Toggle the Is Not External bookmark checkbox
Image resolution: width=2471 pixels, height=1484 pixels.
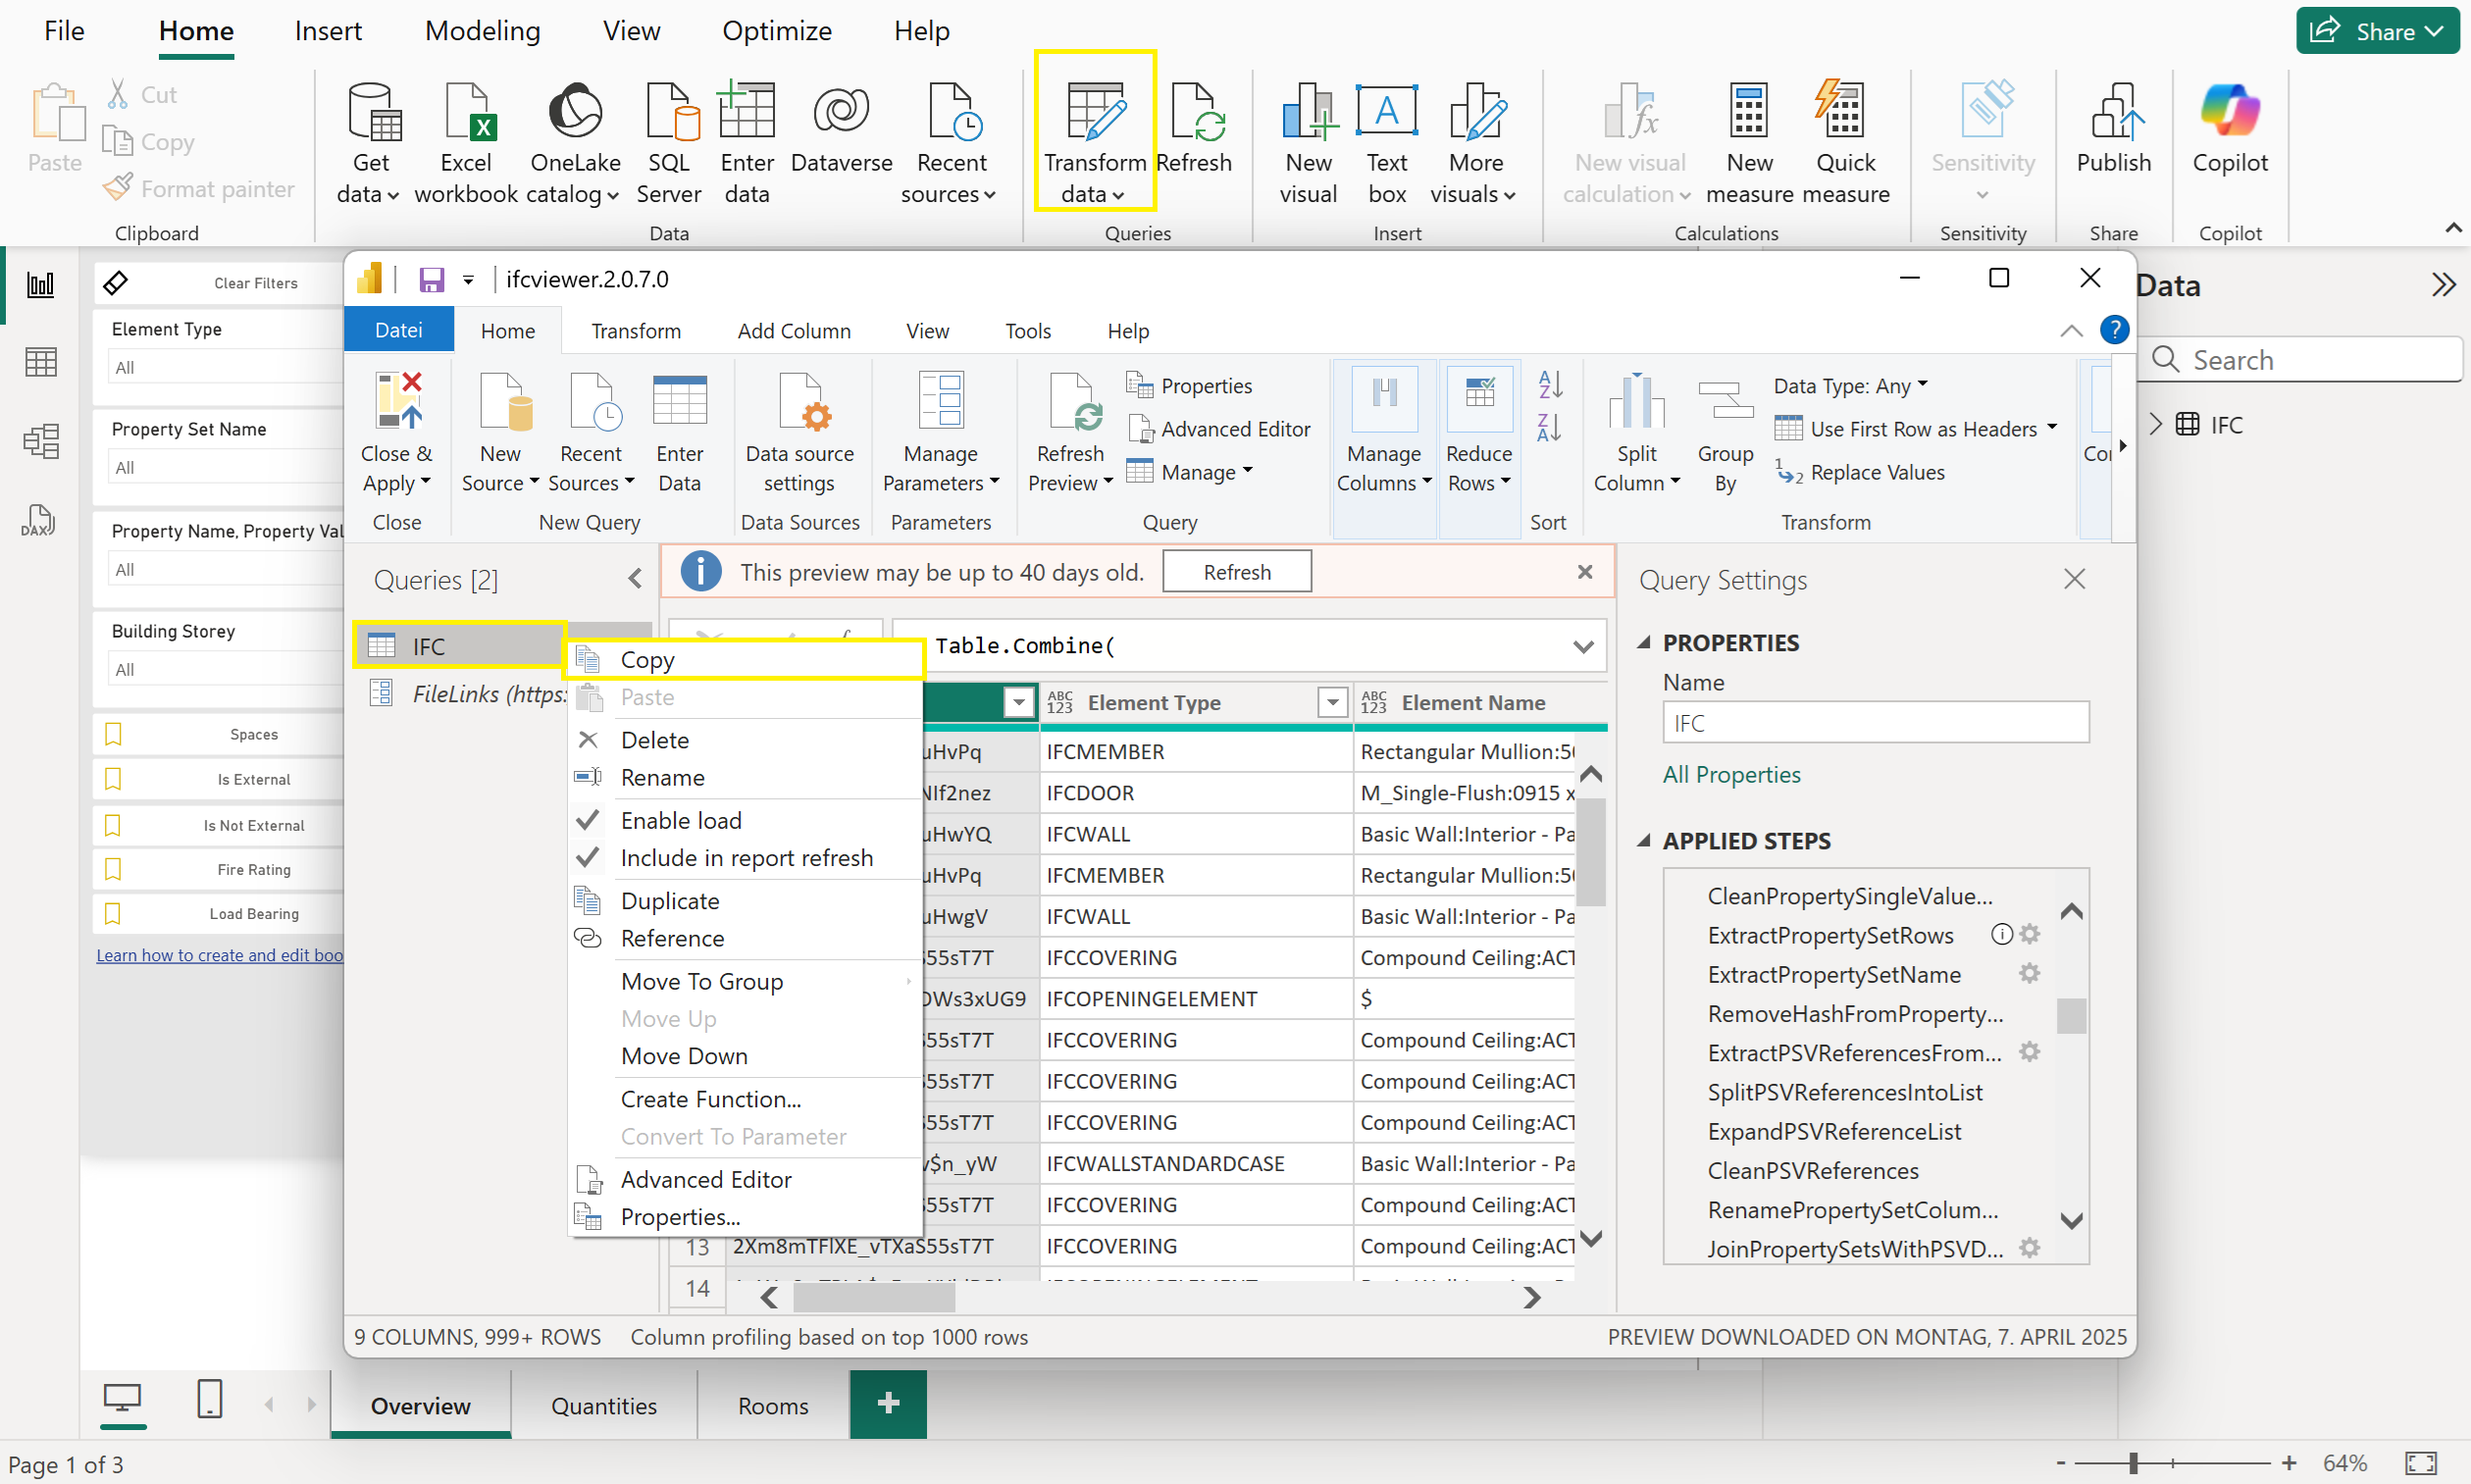(113, 825)
